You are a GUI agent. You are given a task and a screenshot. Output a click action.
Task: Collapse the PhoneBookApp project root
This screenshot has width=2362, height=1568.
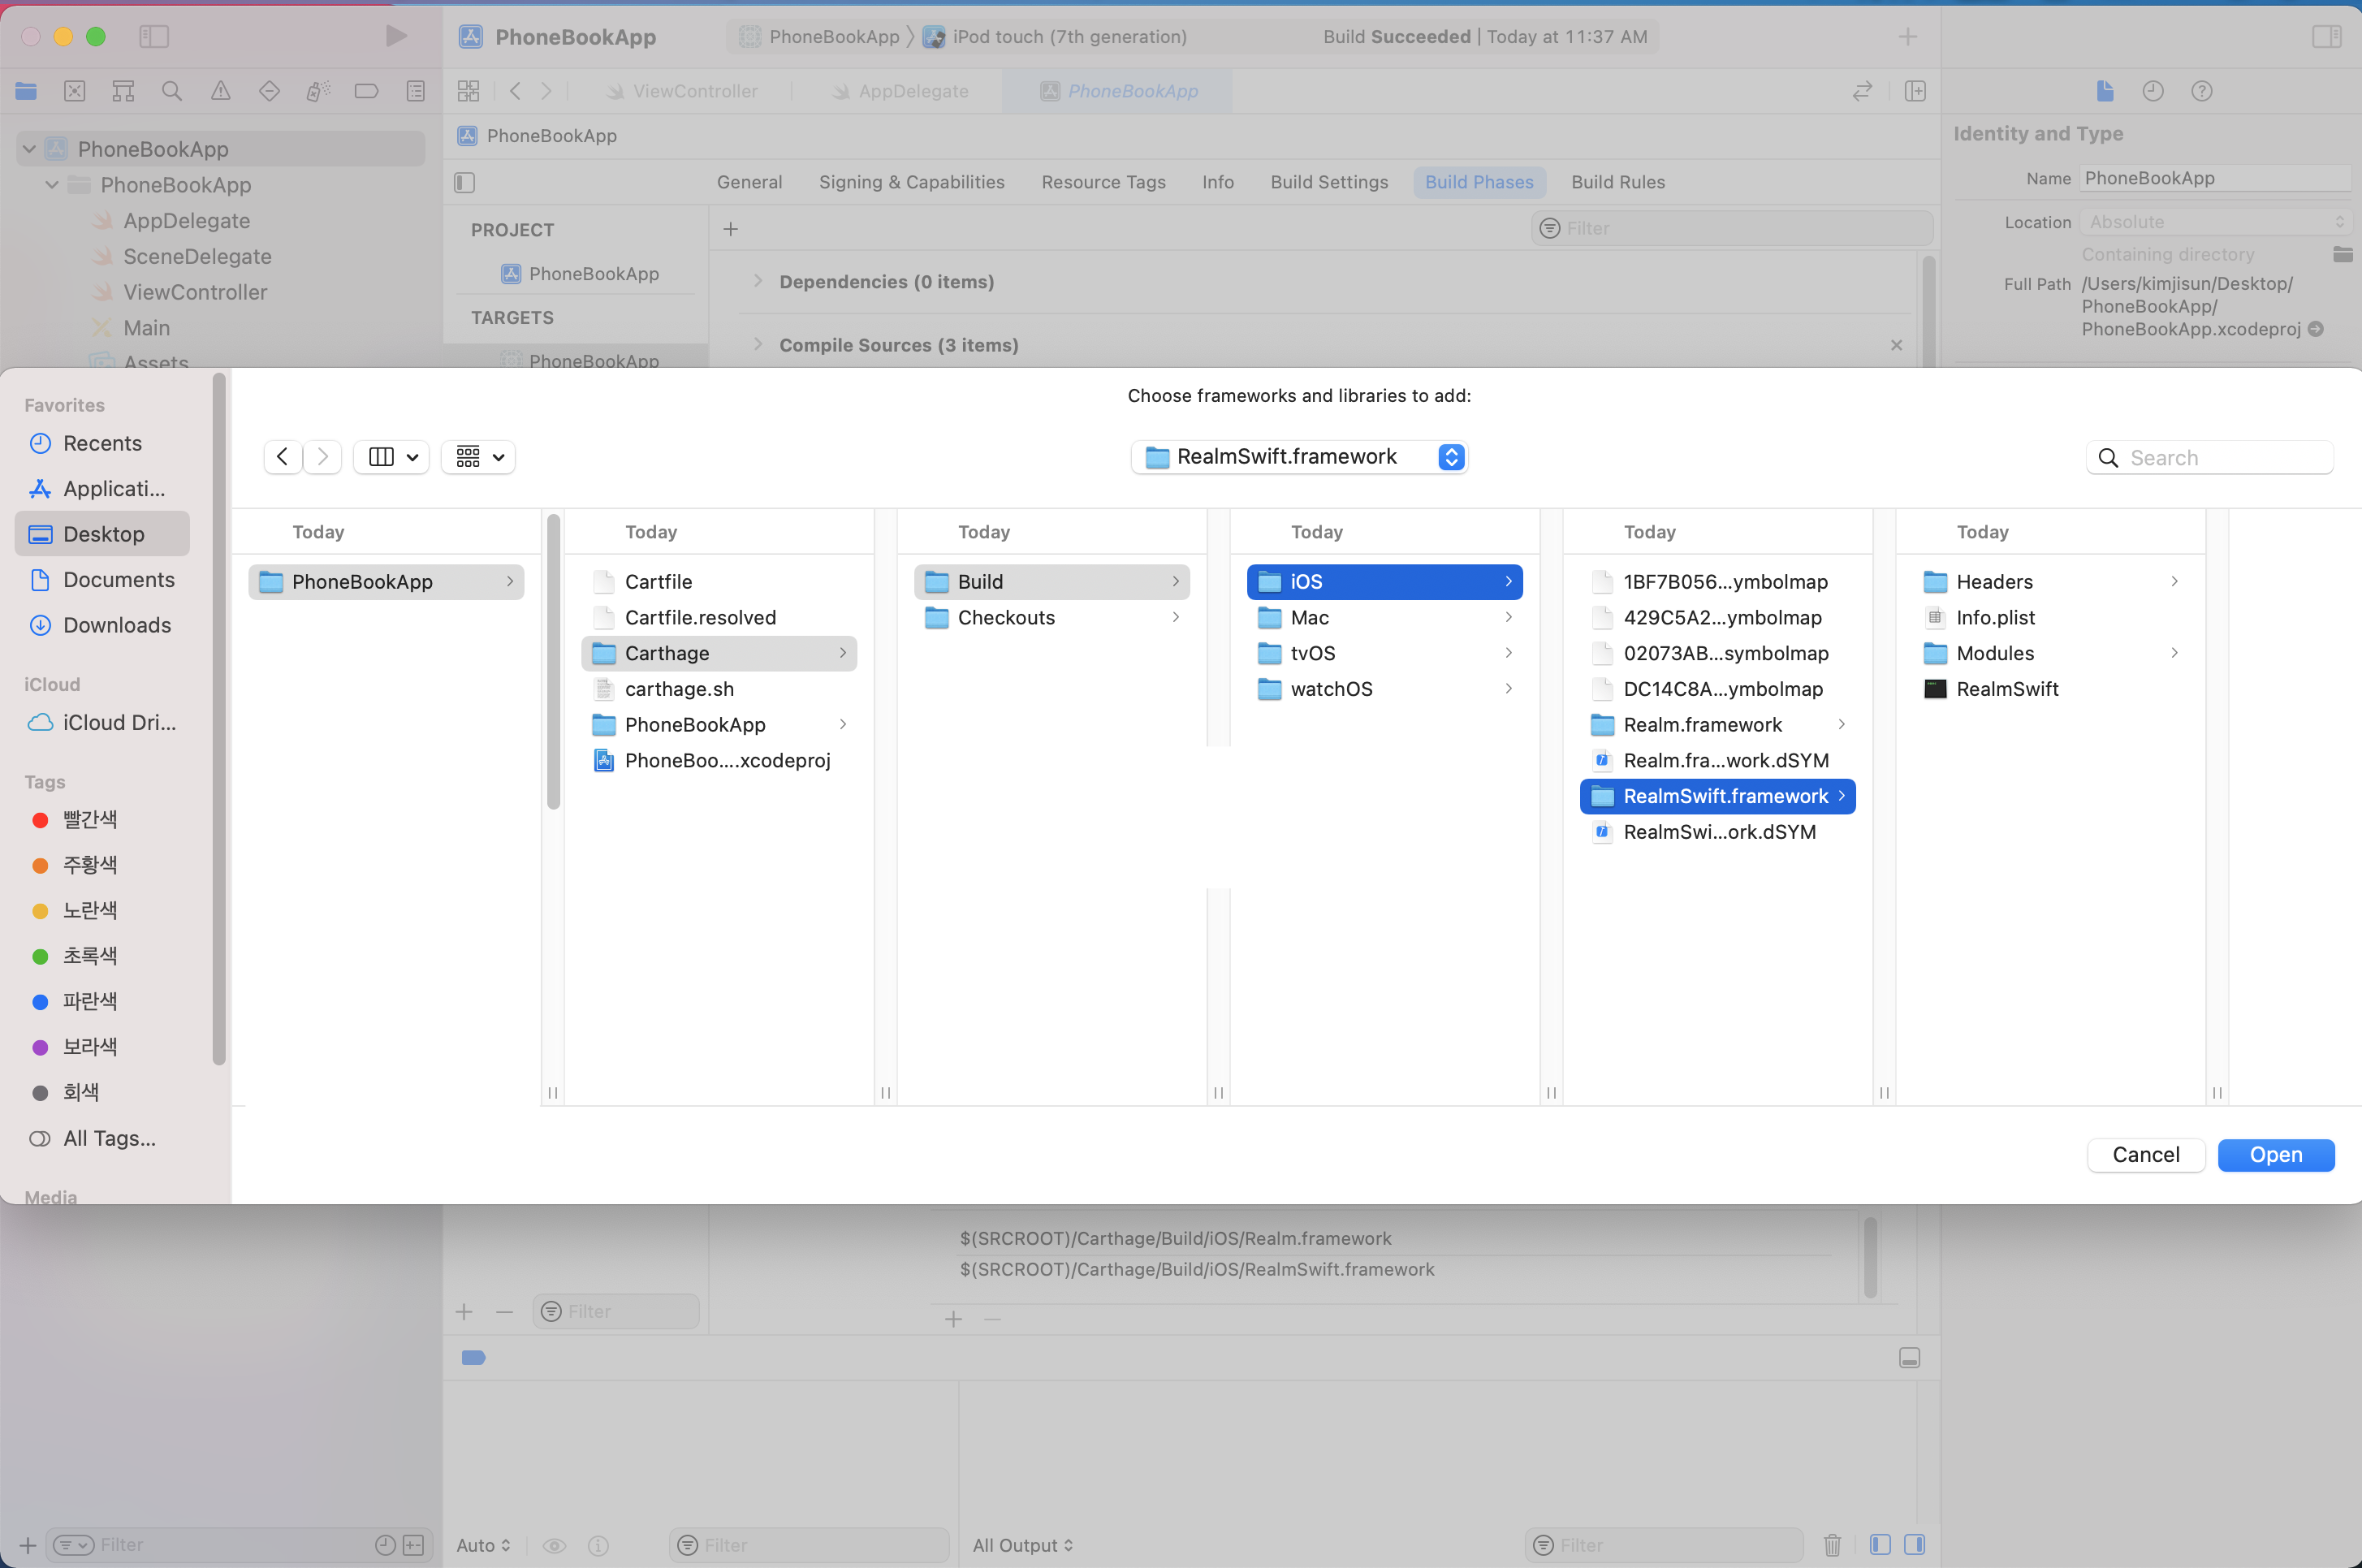tap(29, 149)
